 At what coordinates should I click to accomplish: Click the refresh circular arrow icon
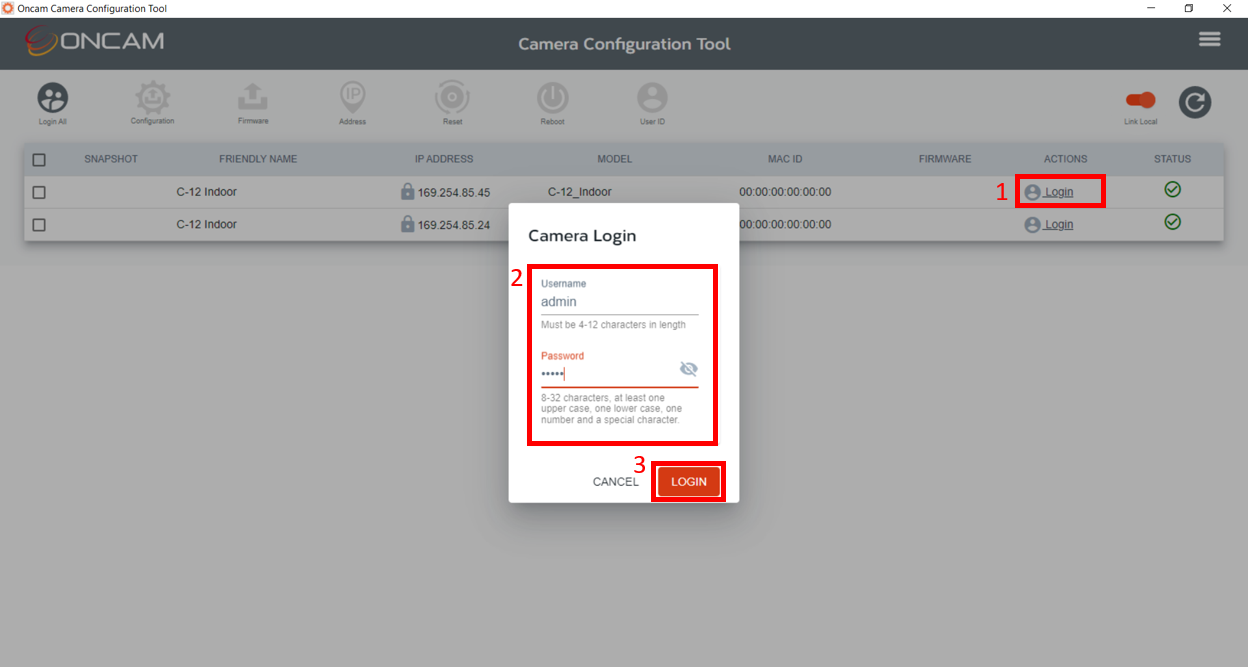click(x=1194, y=102)
